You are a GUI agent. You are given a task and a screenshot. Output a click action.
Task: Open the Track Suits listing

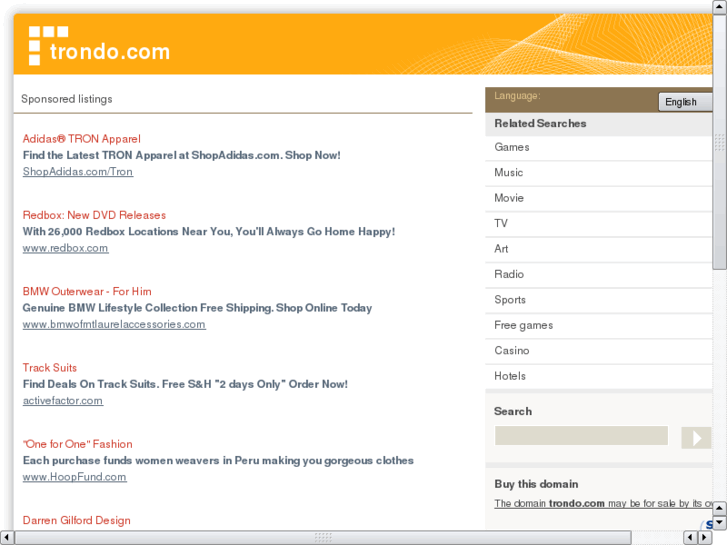[x=50, y=368]
